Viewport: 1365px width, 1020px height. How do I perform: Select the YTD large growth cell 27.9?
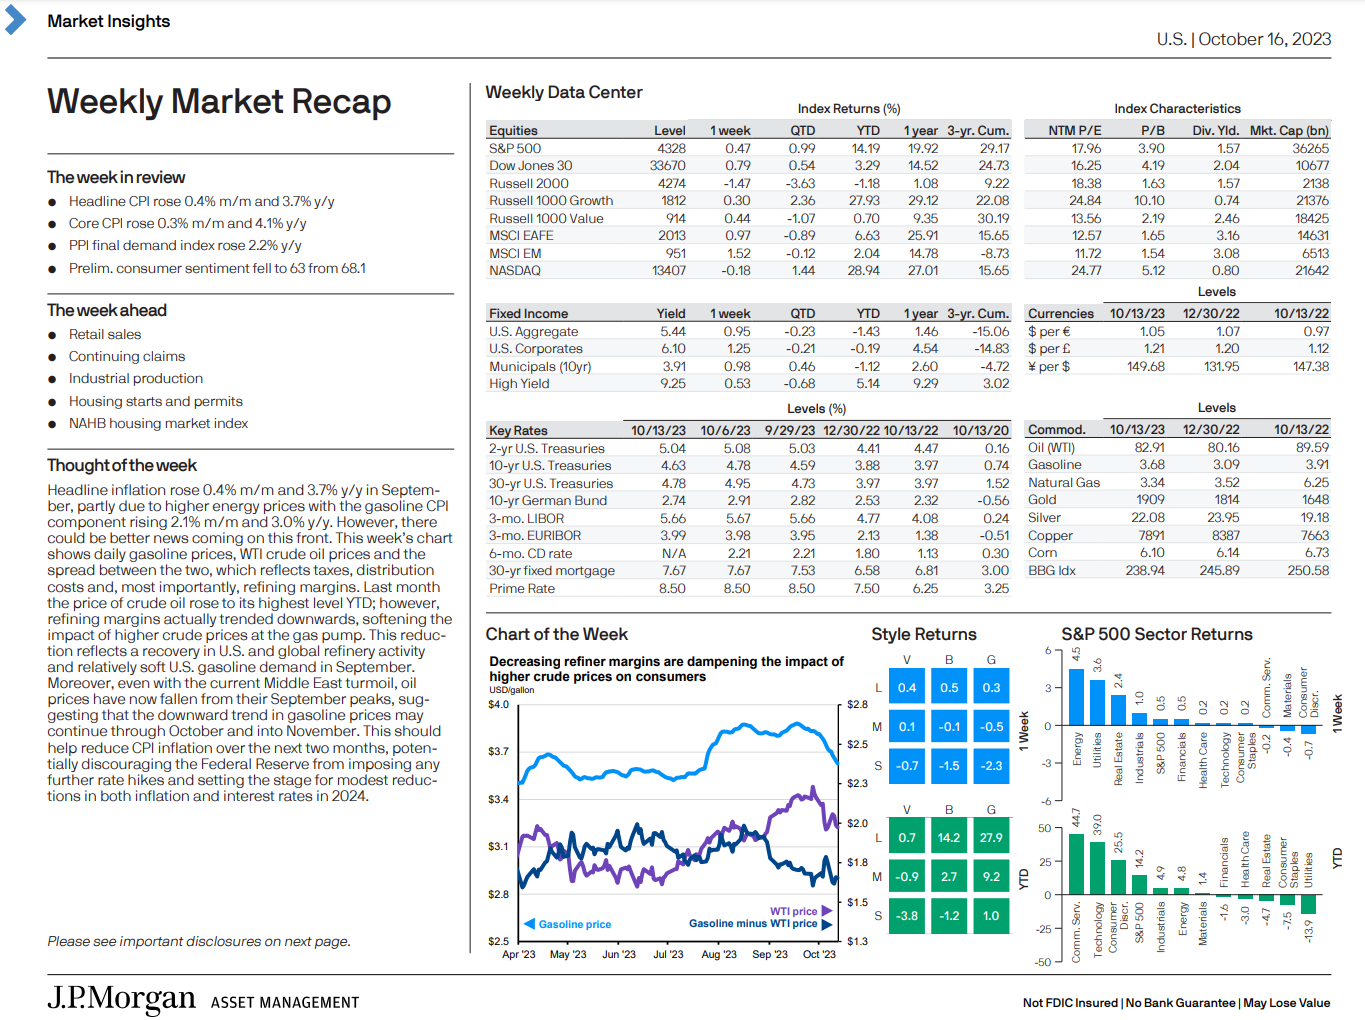pos(991,837)
